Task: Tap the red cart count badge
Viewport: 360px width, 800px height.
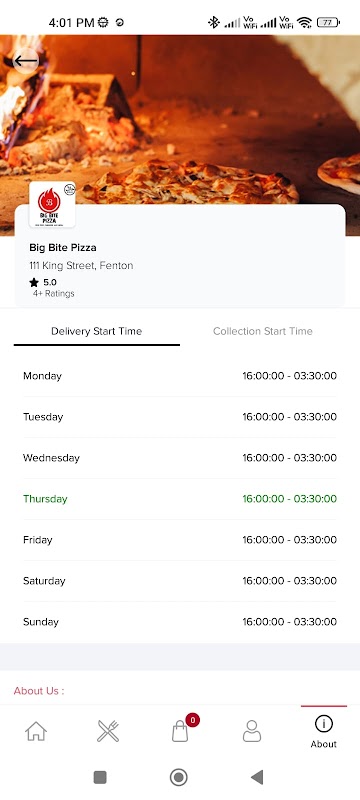Action: (x=192, y=720)
